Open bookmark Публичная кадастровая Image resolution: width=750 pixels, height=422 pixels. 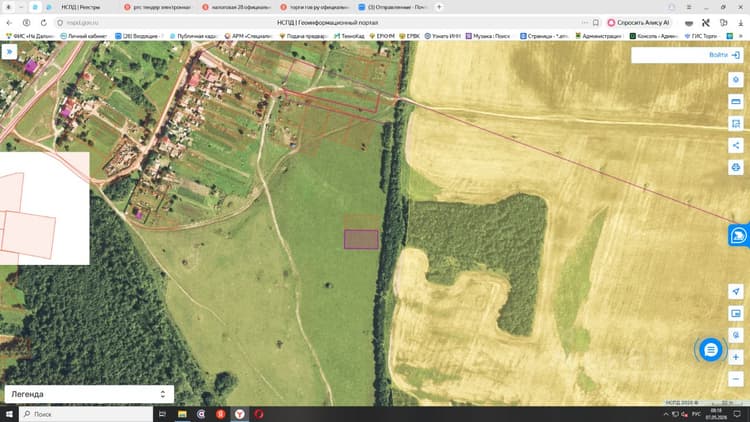194,36
